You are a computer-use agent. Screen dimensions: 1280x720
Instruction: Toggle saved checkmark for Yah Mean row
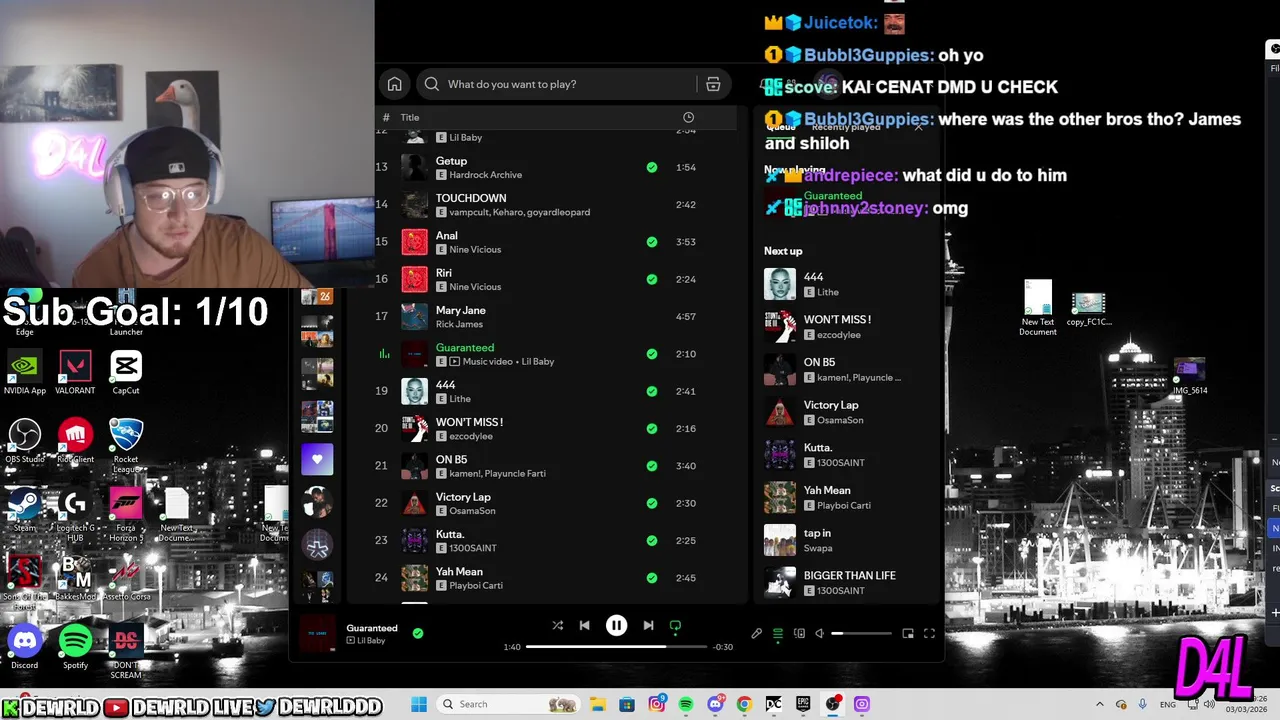click(x=652, y=578)
